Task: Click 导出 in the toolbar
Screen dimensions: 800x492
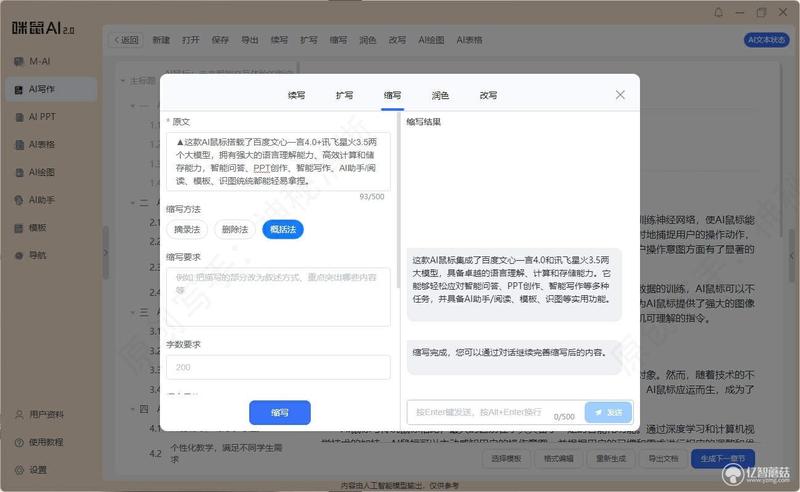Action: [249, 40]
